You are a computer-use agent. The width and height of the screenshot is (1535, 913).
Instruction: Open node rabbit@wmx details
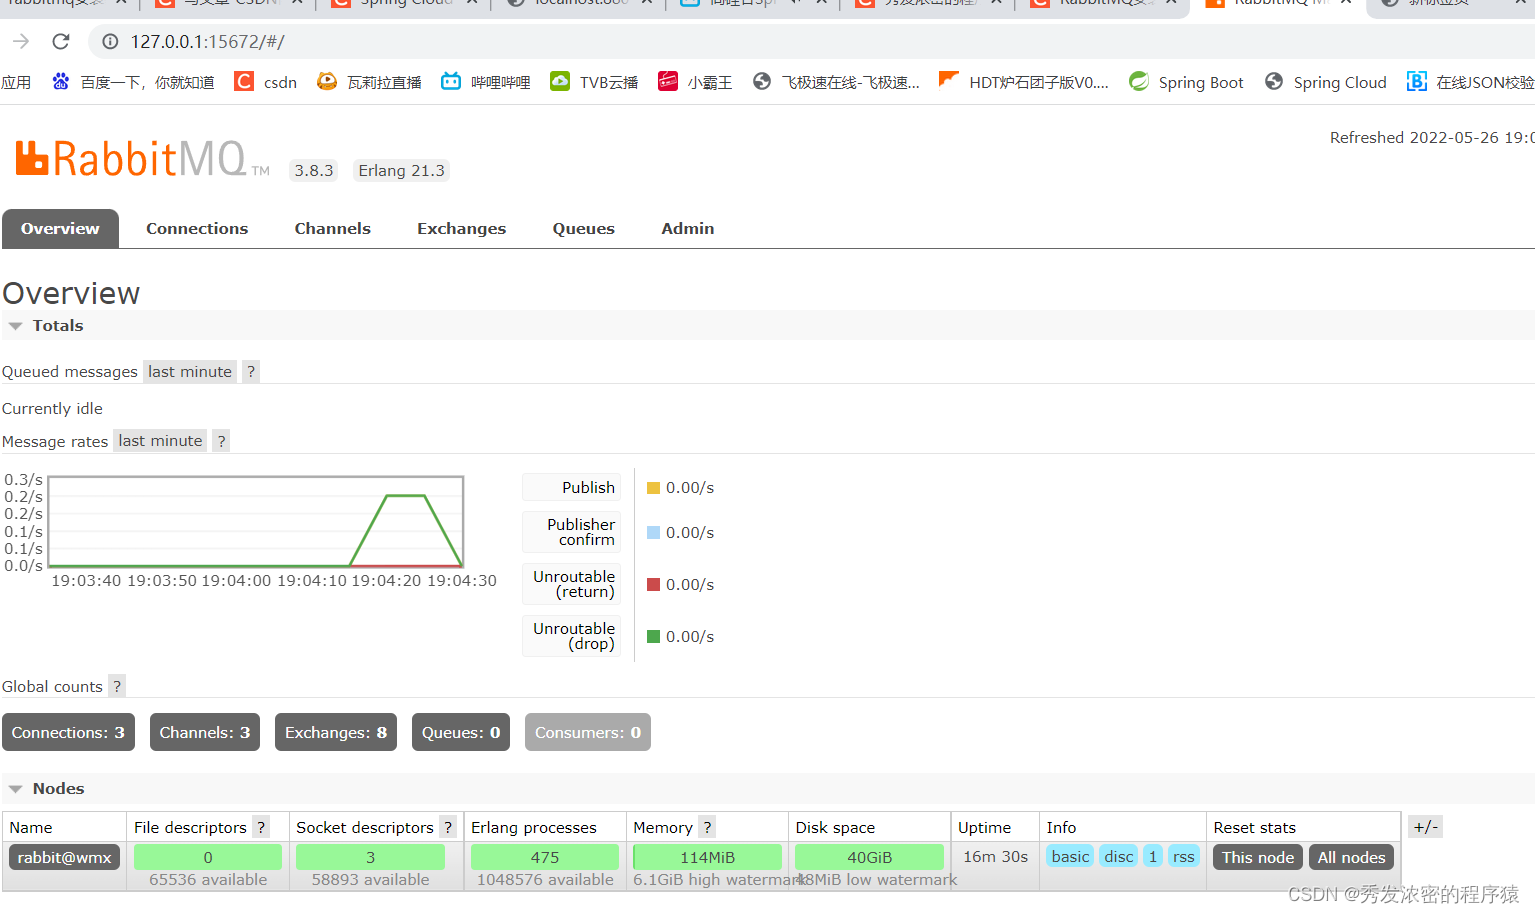pyautogui.click(x=65, y=857)
